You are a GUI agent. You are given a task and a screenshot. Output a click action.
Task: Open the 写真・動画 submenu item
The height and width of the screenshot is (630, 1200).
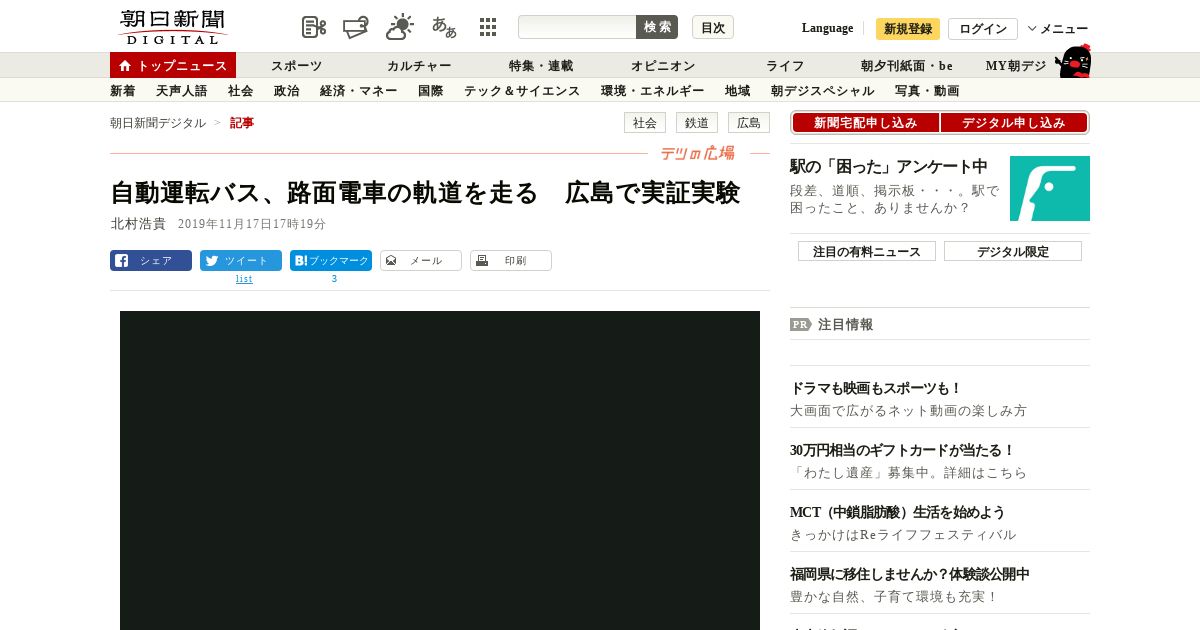927,90
